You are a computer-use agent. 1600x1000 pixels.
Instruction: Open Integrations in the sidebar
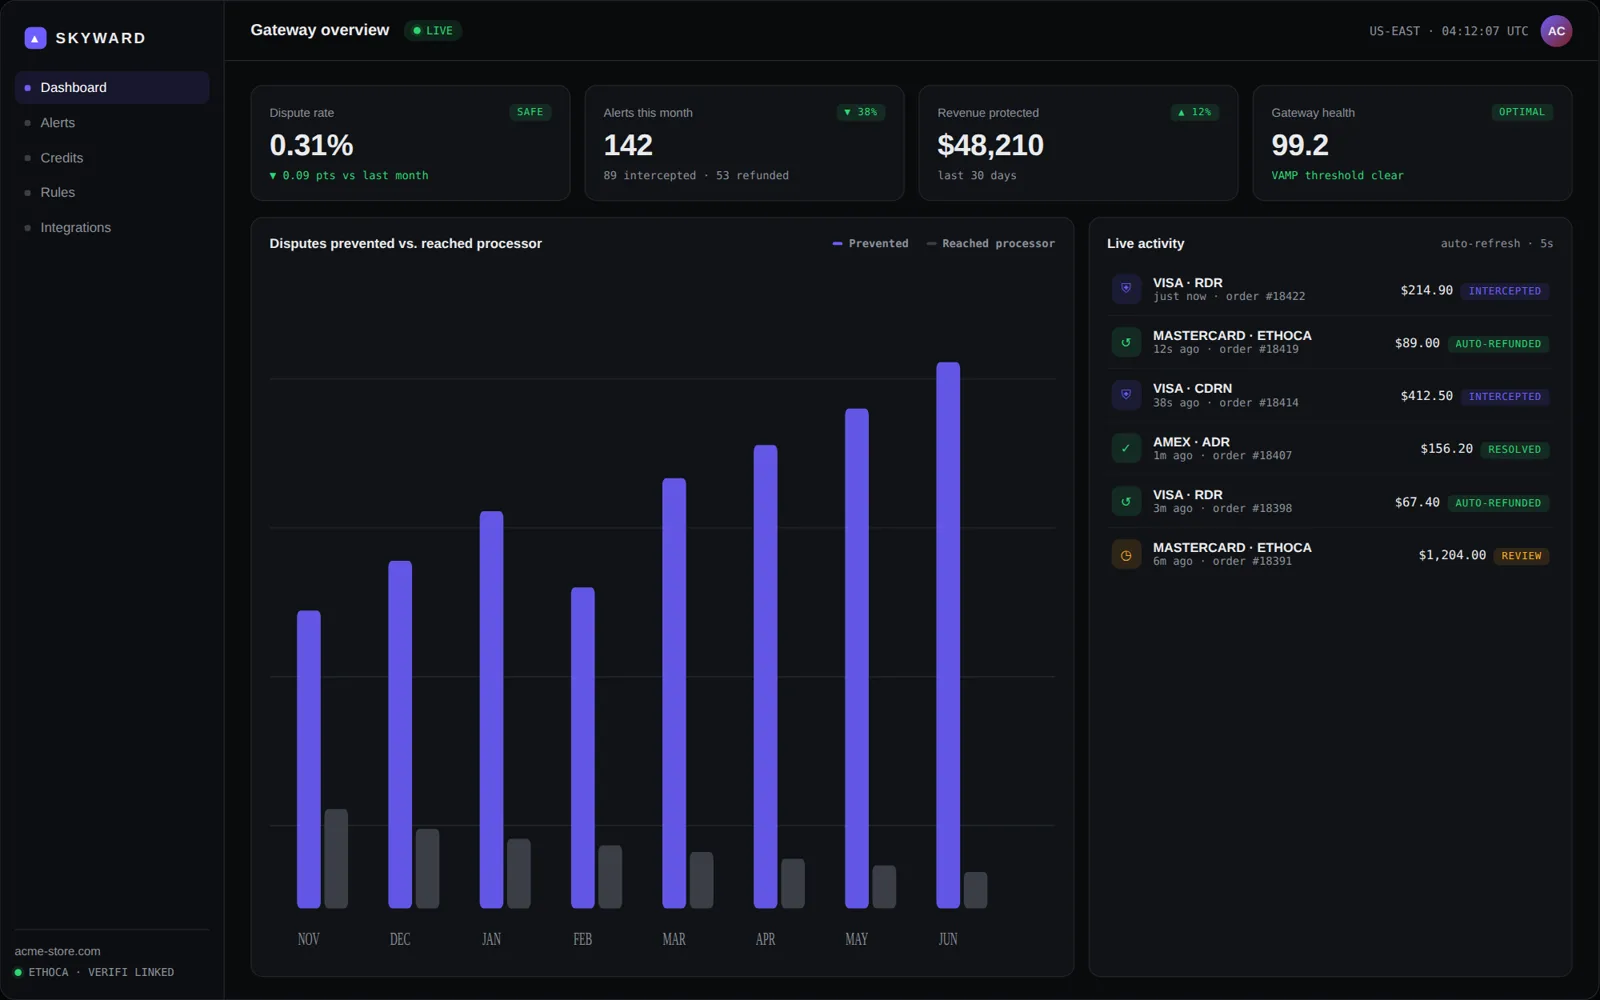pyautogui.click(x=112, y=227)
